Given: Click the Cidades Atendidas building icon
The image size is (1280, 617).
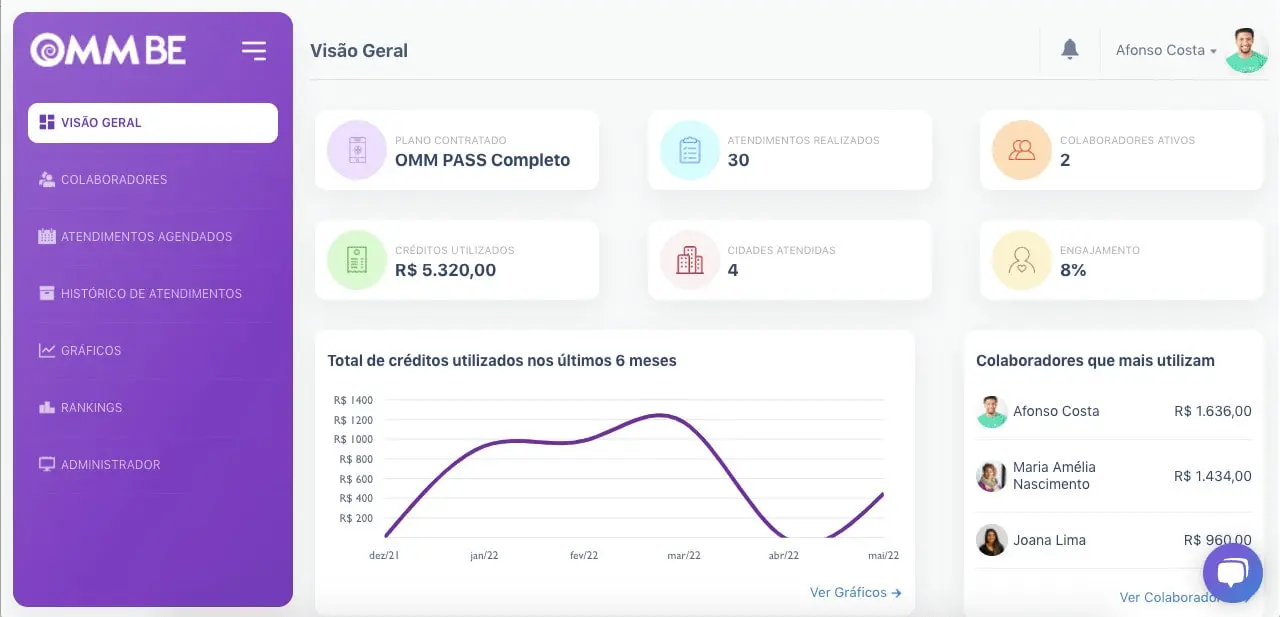Looking at the screenshot, I should tap(689, 260).
